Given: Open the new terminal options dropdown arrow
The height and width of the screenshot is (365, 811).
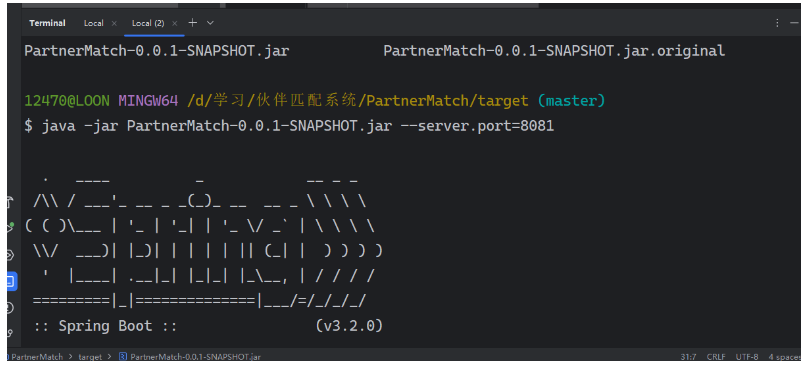Looking at the screenshot, I should [210, 23].
